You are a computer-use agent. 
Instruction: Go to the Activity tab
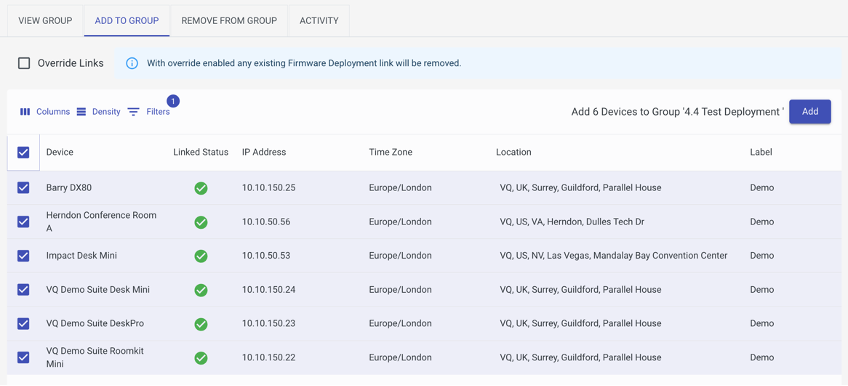[x=319, y=21]
